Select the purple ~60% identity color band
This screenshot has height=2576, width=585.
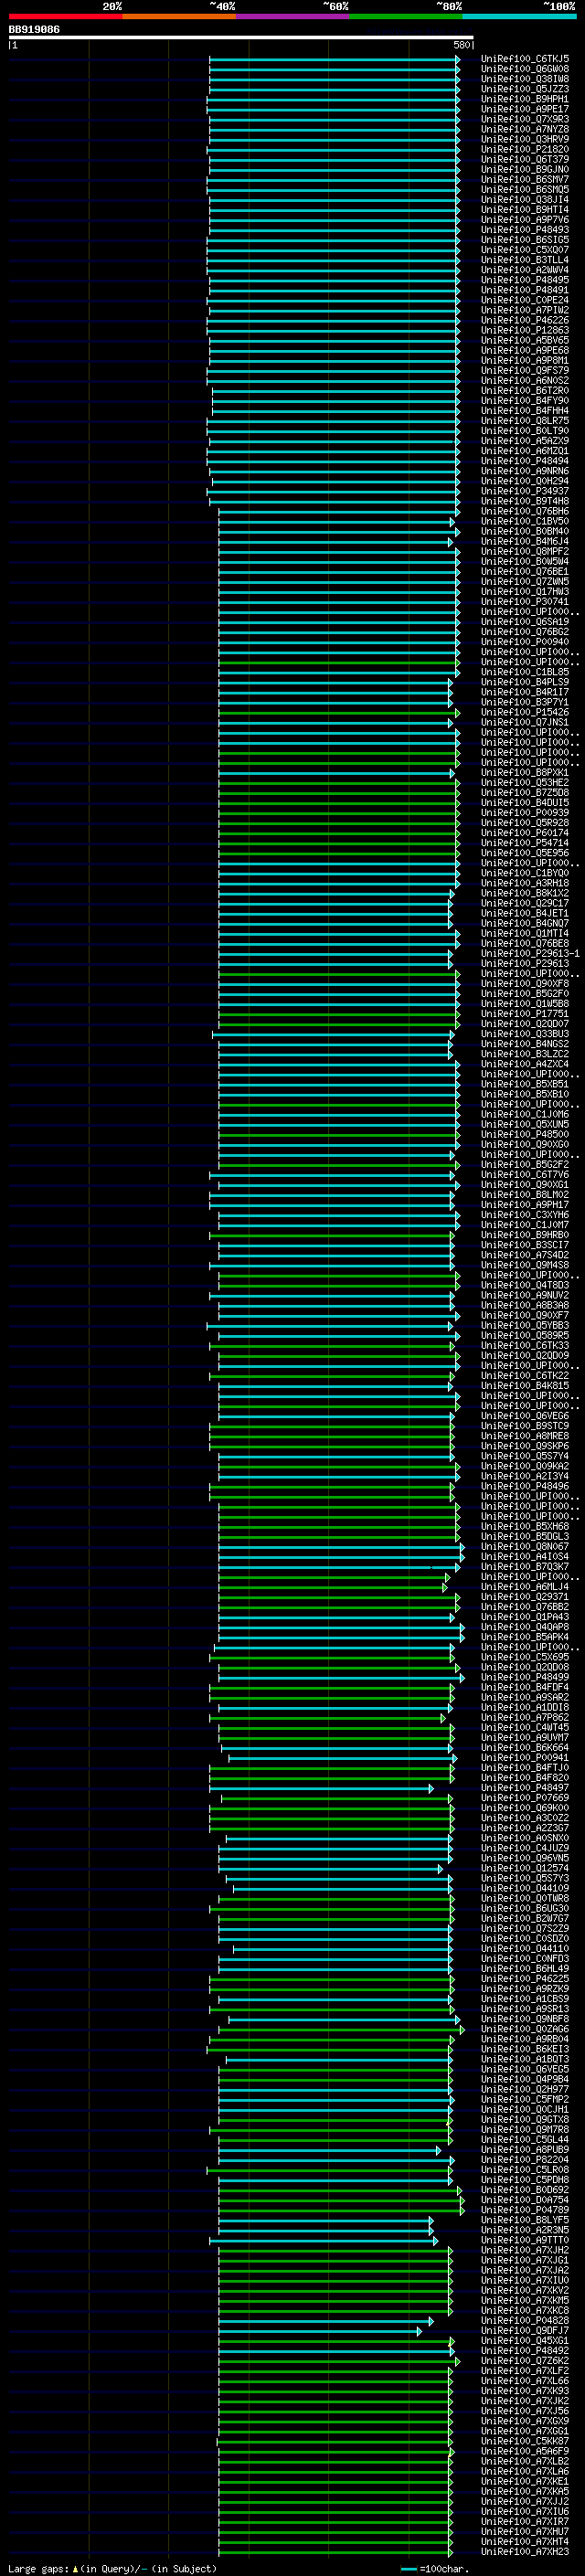[x=293, y=16]
